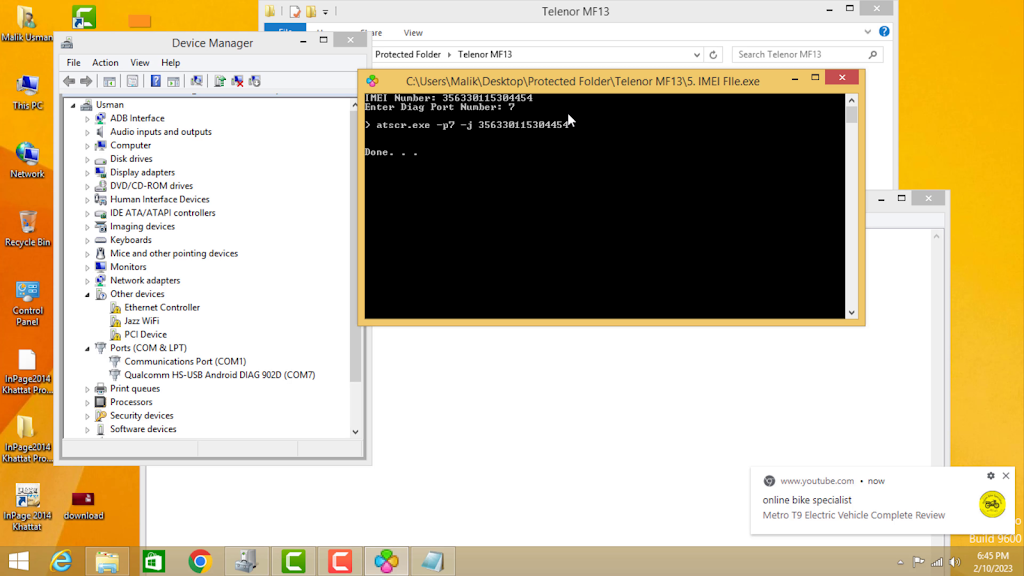Screen dimensions: 1024x576
Task: Click the Explorer blue Help icon
Action: pyautogui.click(x=884, y=31)
